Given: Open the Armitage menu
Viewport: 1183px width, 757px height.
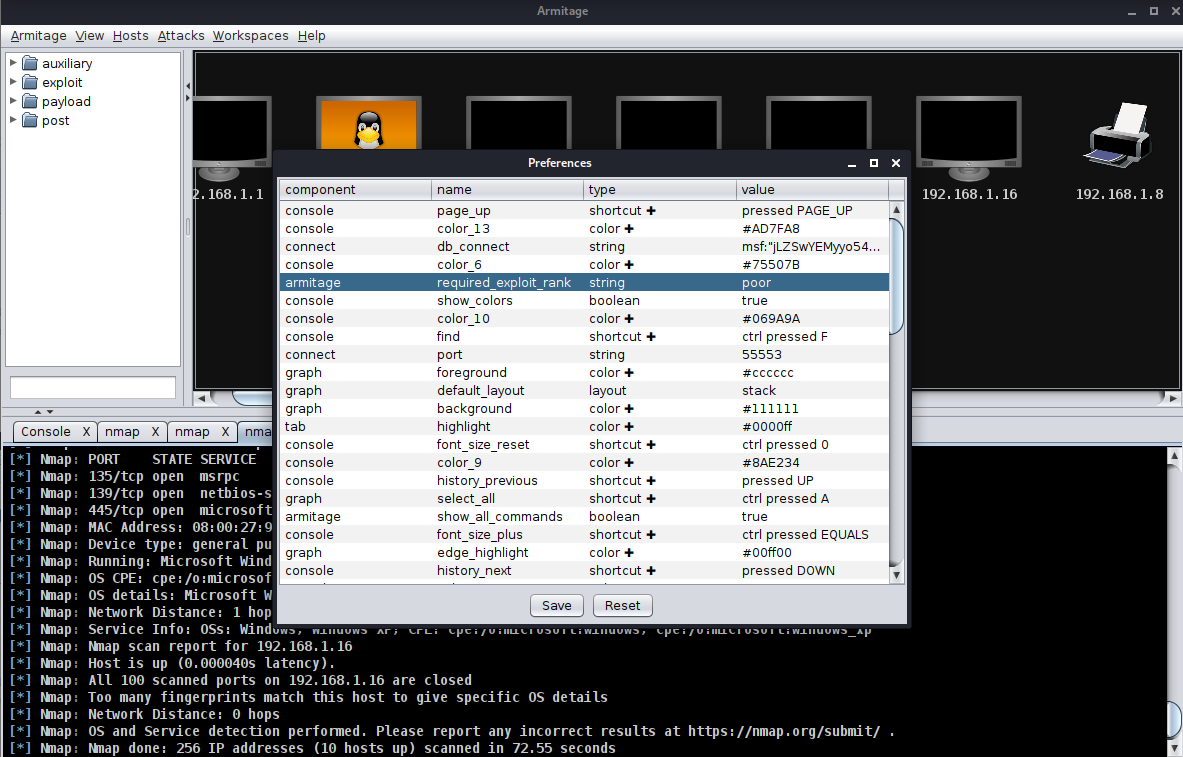Looking at the screenshot, I should click(x=38, y=35).
